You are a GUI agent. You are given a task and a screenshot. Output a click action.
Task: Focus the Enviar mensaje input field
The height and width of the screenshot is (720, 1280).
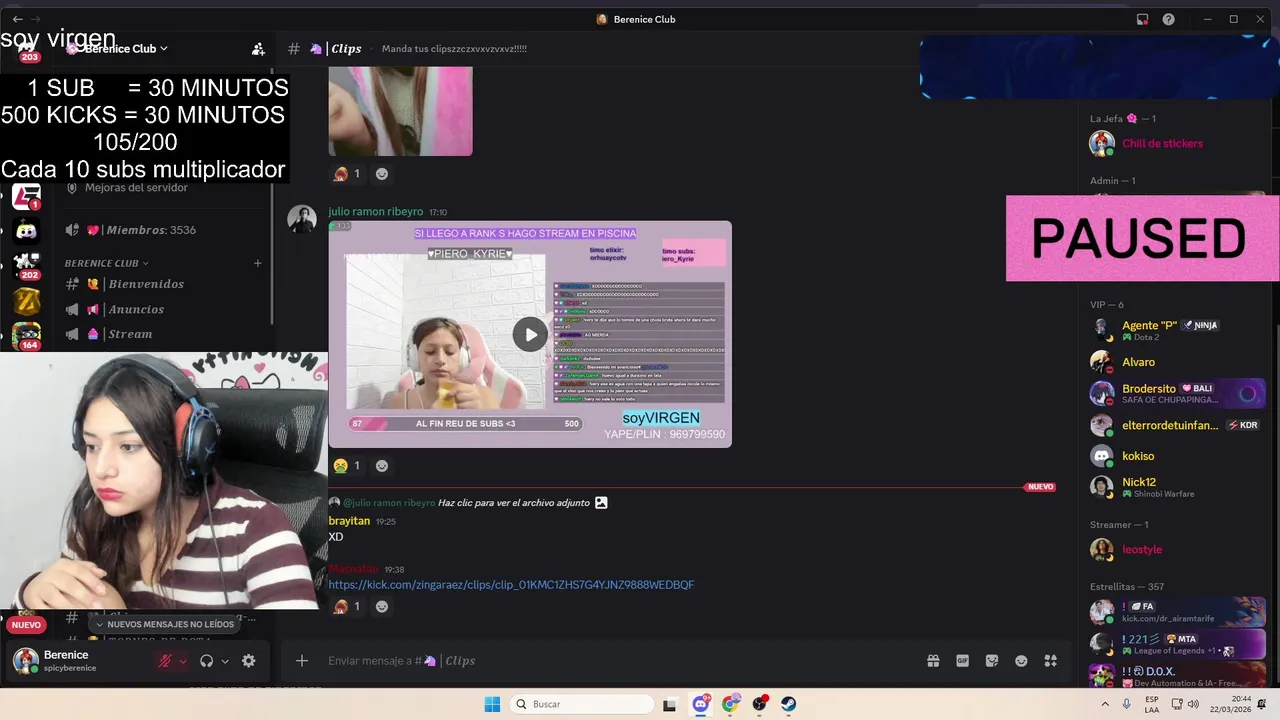(x=620, y=661)
